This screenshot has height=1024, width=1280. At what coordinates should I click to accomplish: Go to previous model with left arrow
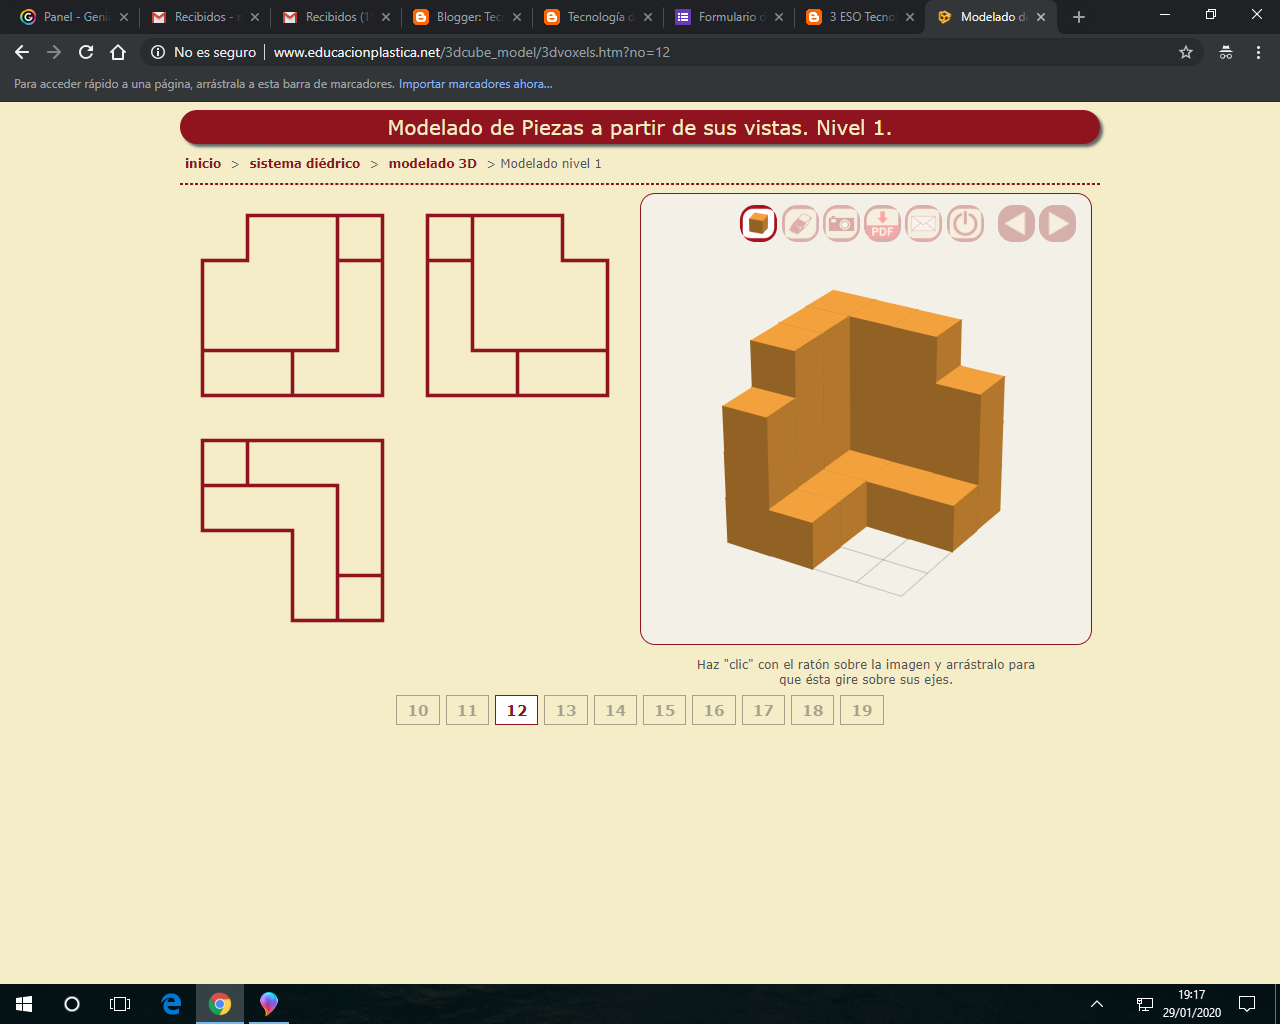pyautogui.click(x=1016, y=223)
